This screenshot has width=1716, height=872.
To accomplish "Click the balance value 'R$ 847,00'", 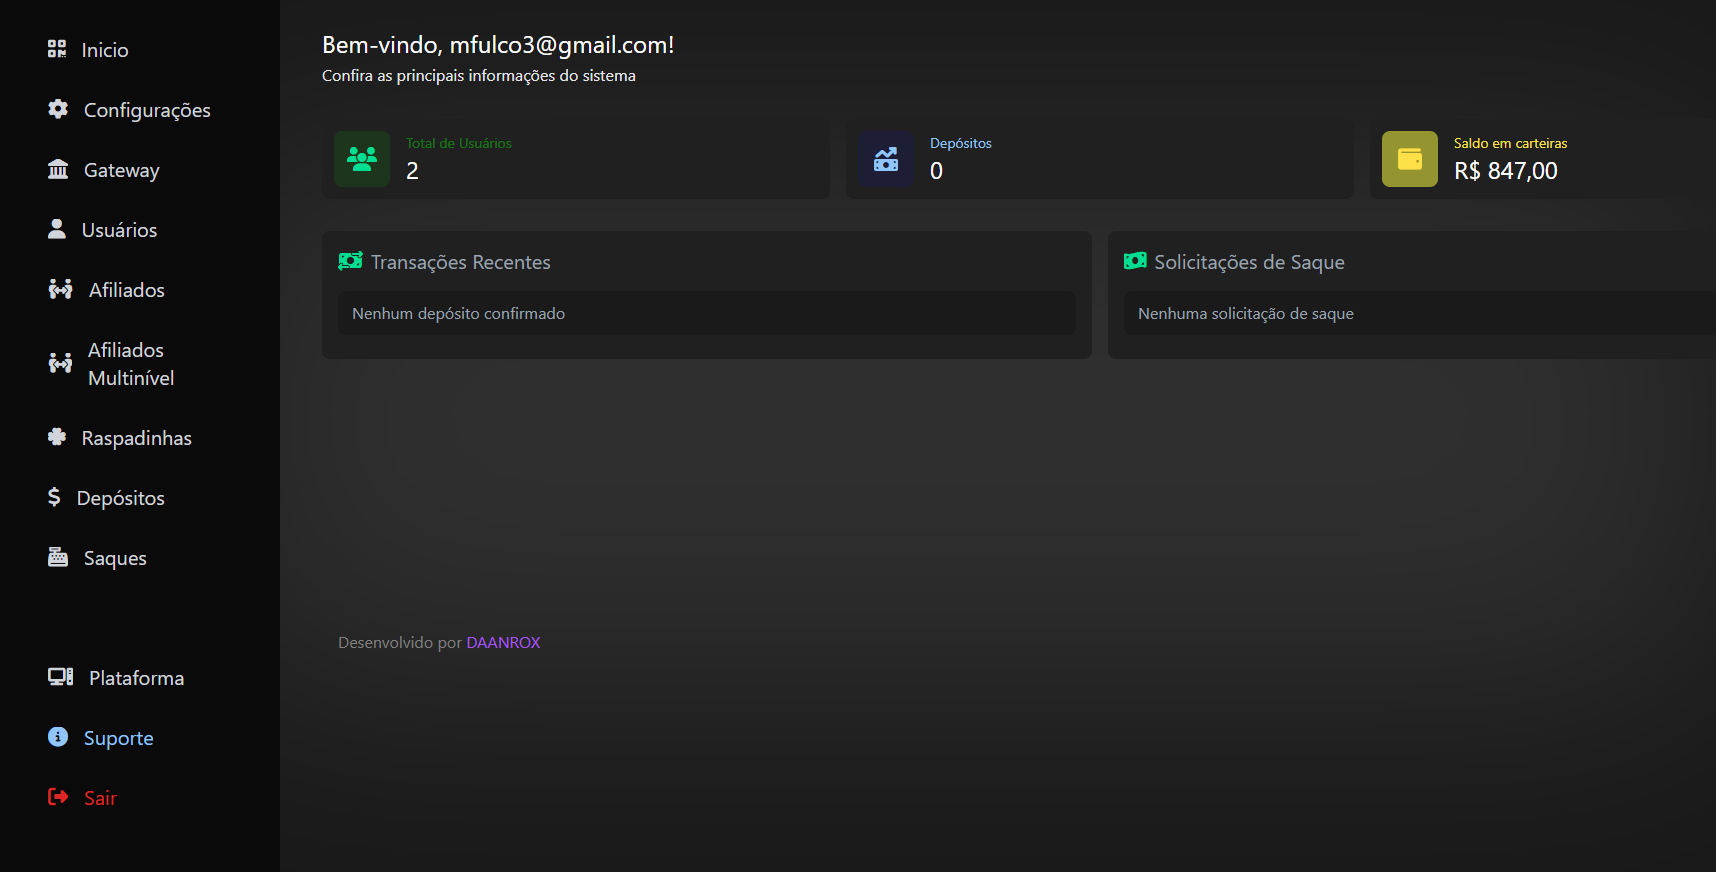I will point(1506,171).
